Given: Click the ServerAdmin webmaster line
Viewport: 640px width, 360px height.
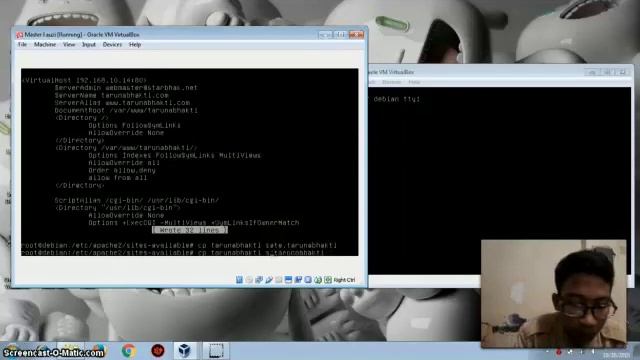Looking at the screenshot, I should [126, 88].
